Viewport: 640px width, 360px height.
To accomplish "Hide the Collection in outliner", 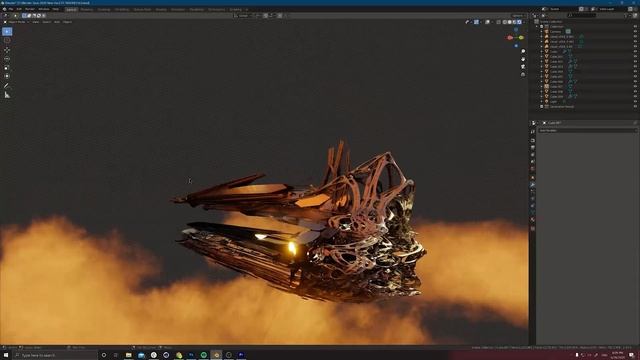I will pos(635,27).
